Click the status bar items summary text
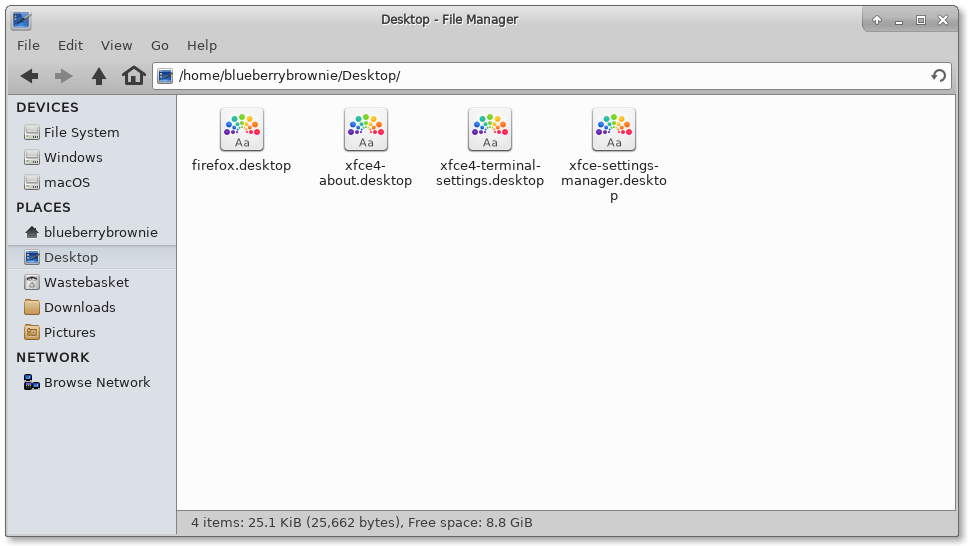968x546 pixels. click(361, 523)
